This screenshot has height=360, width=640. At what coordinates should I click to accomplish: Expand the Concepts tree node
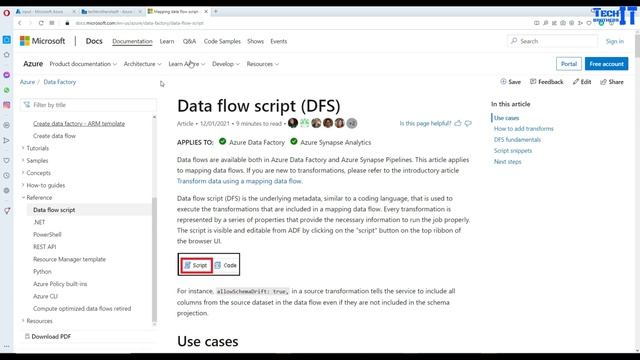pyautogui.click(x=38, y=173)
